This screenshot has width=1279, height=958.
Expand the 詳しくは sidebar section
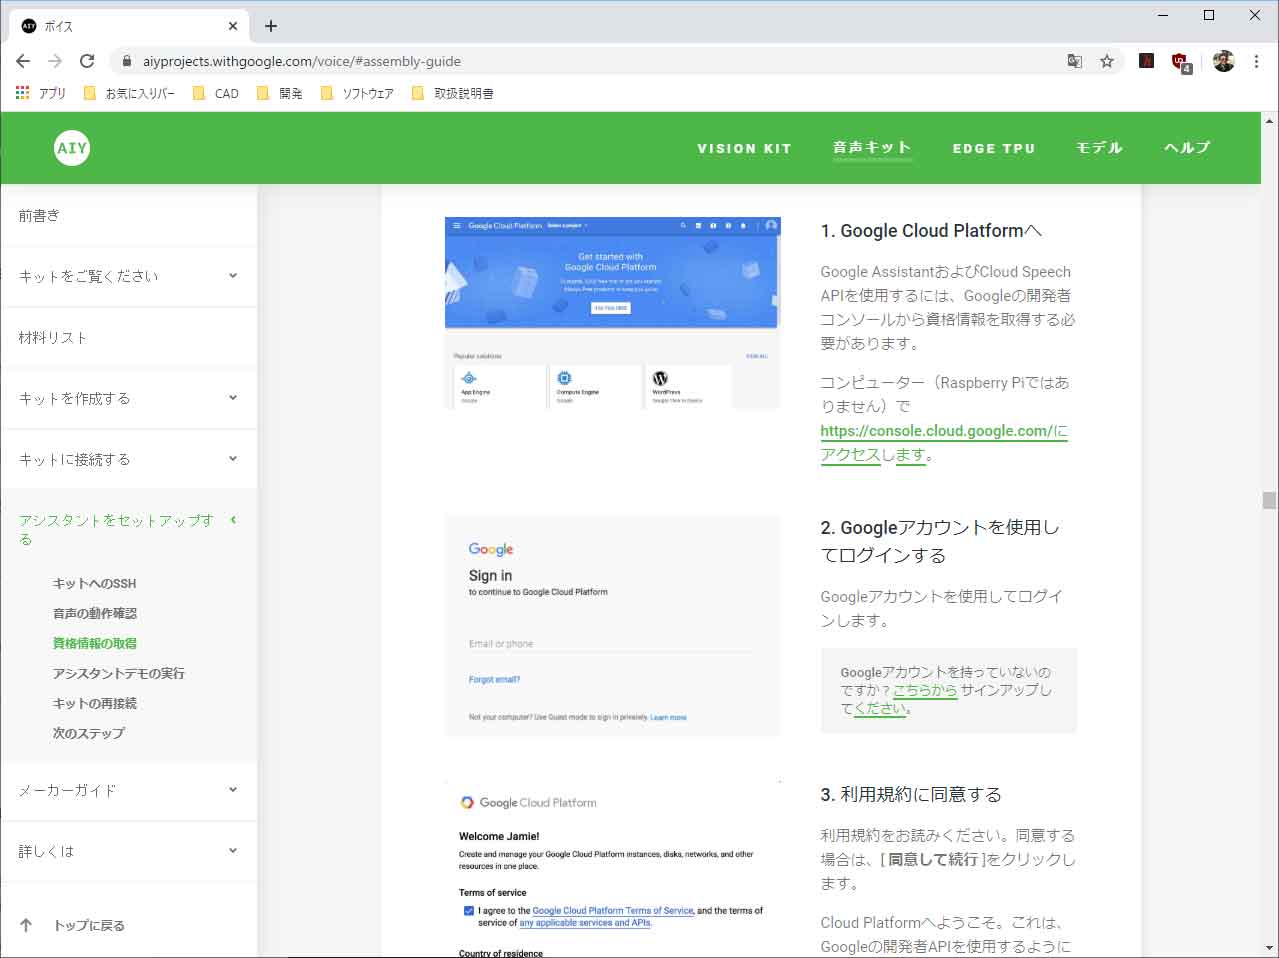(x=129, y=851)
